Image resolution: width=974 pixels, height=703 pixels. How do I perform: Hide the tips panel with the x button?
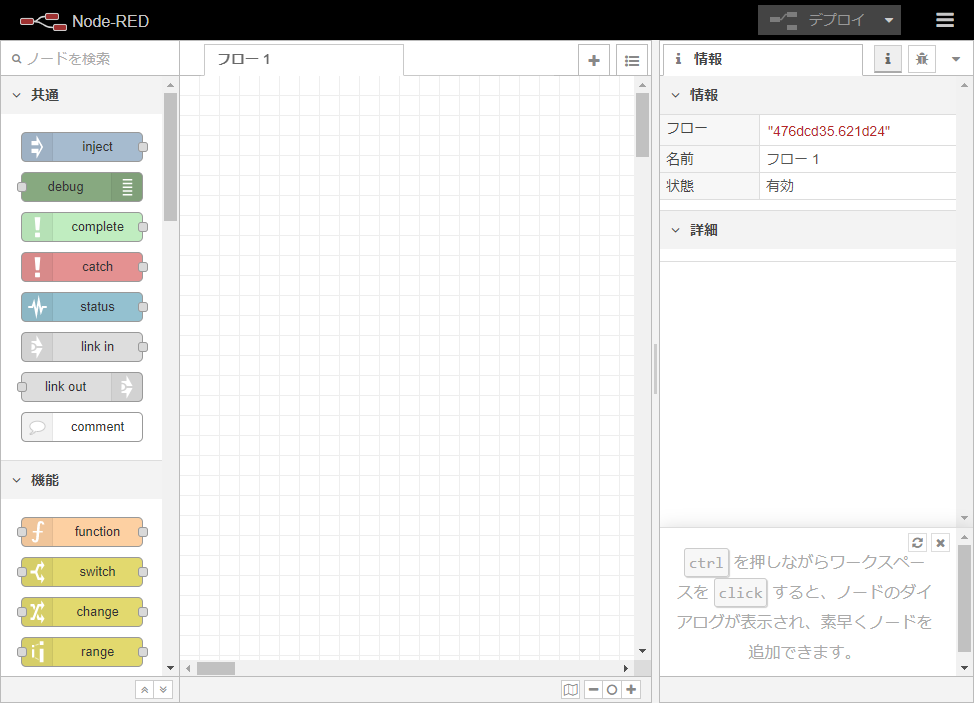940,542
